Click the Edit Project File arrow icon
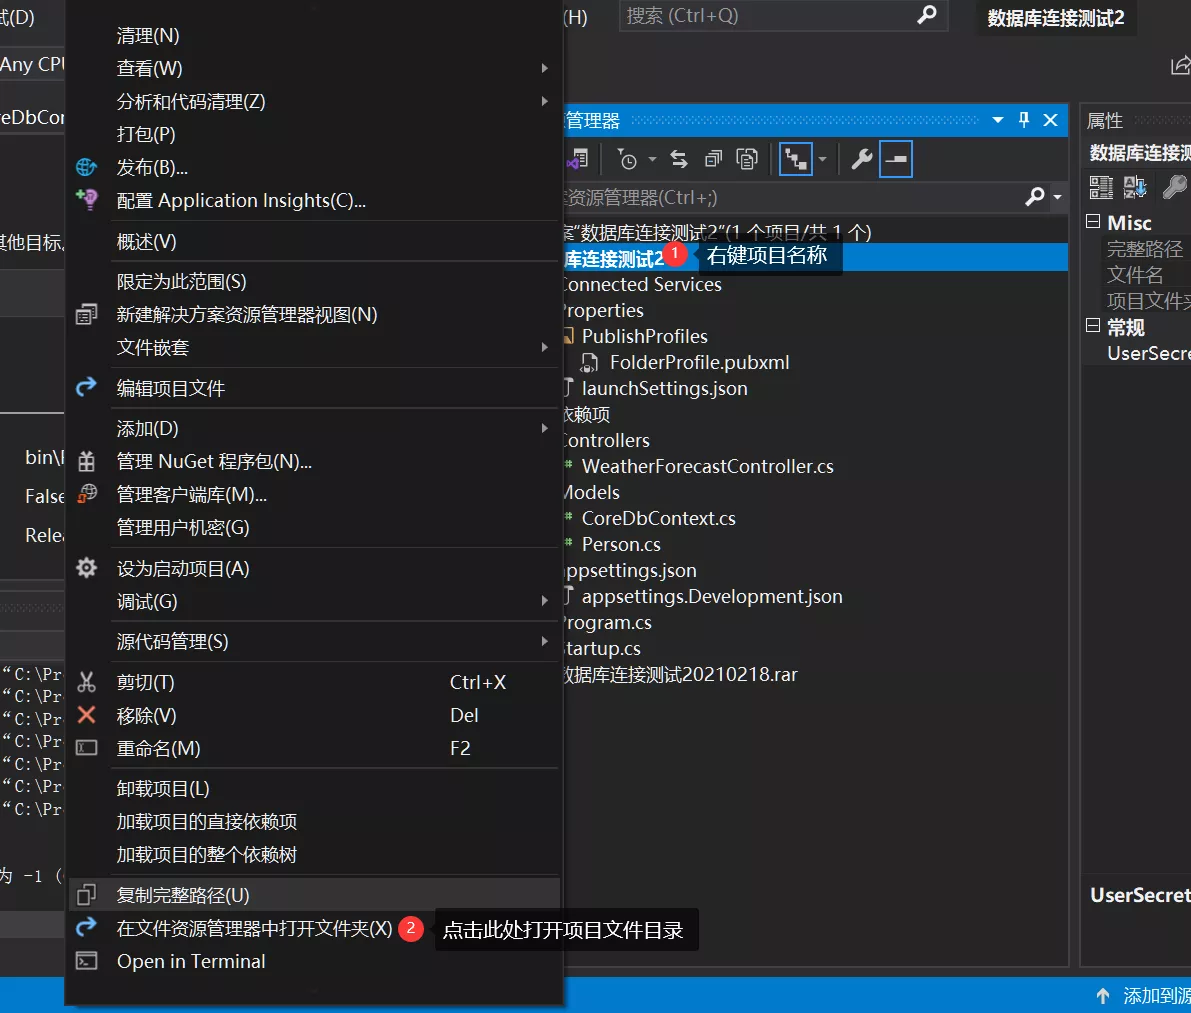This screenshot has width=1191, height=1013. tap(87, 387)
